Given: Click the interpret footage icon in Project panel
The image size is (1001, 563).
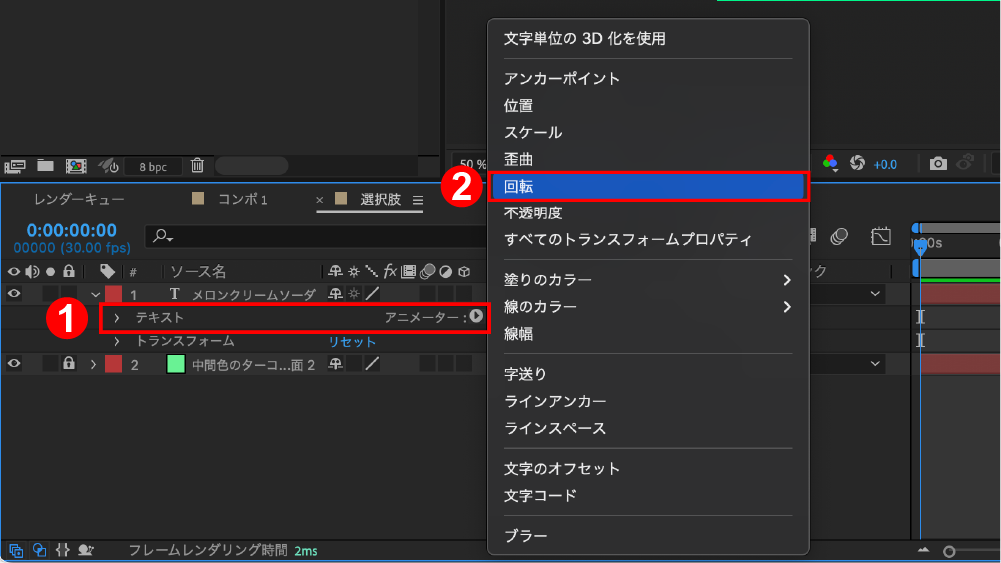Looking at the screenshot, I should 15,167.
